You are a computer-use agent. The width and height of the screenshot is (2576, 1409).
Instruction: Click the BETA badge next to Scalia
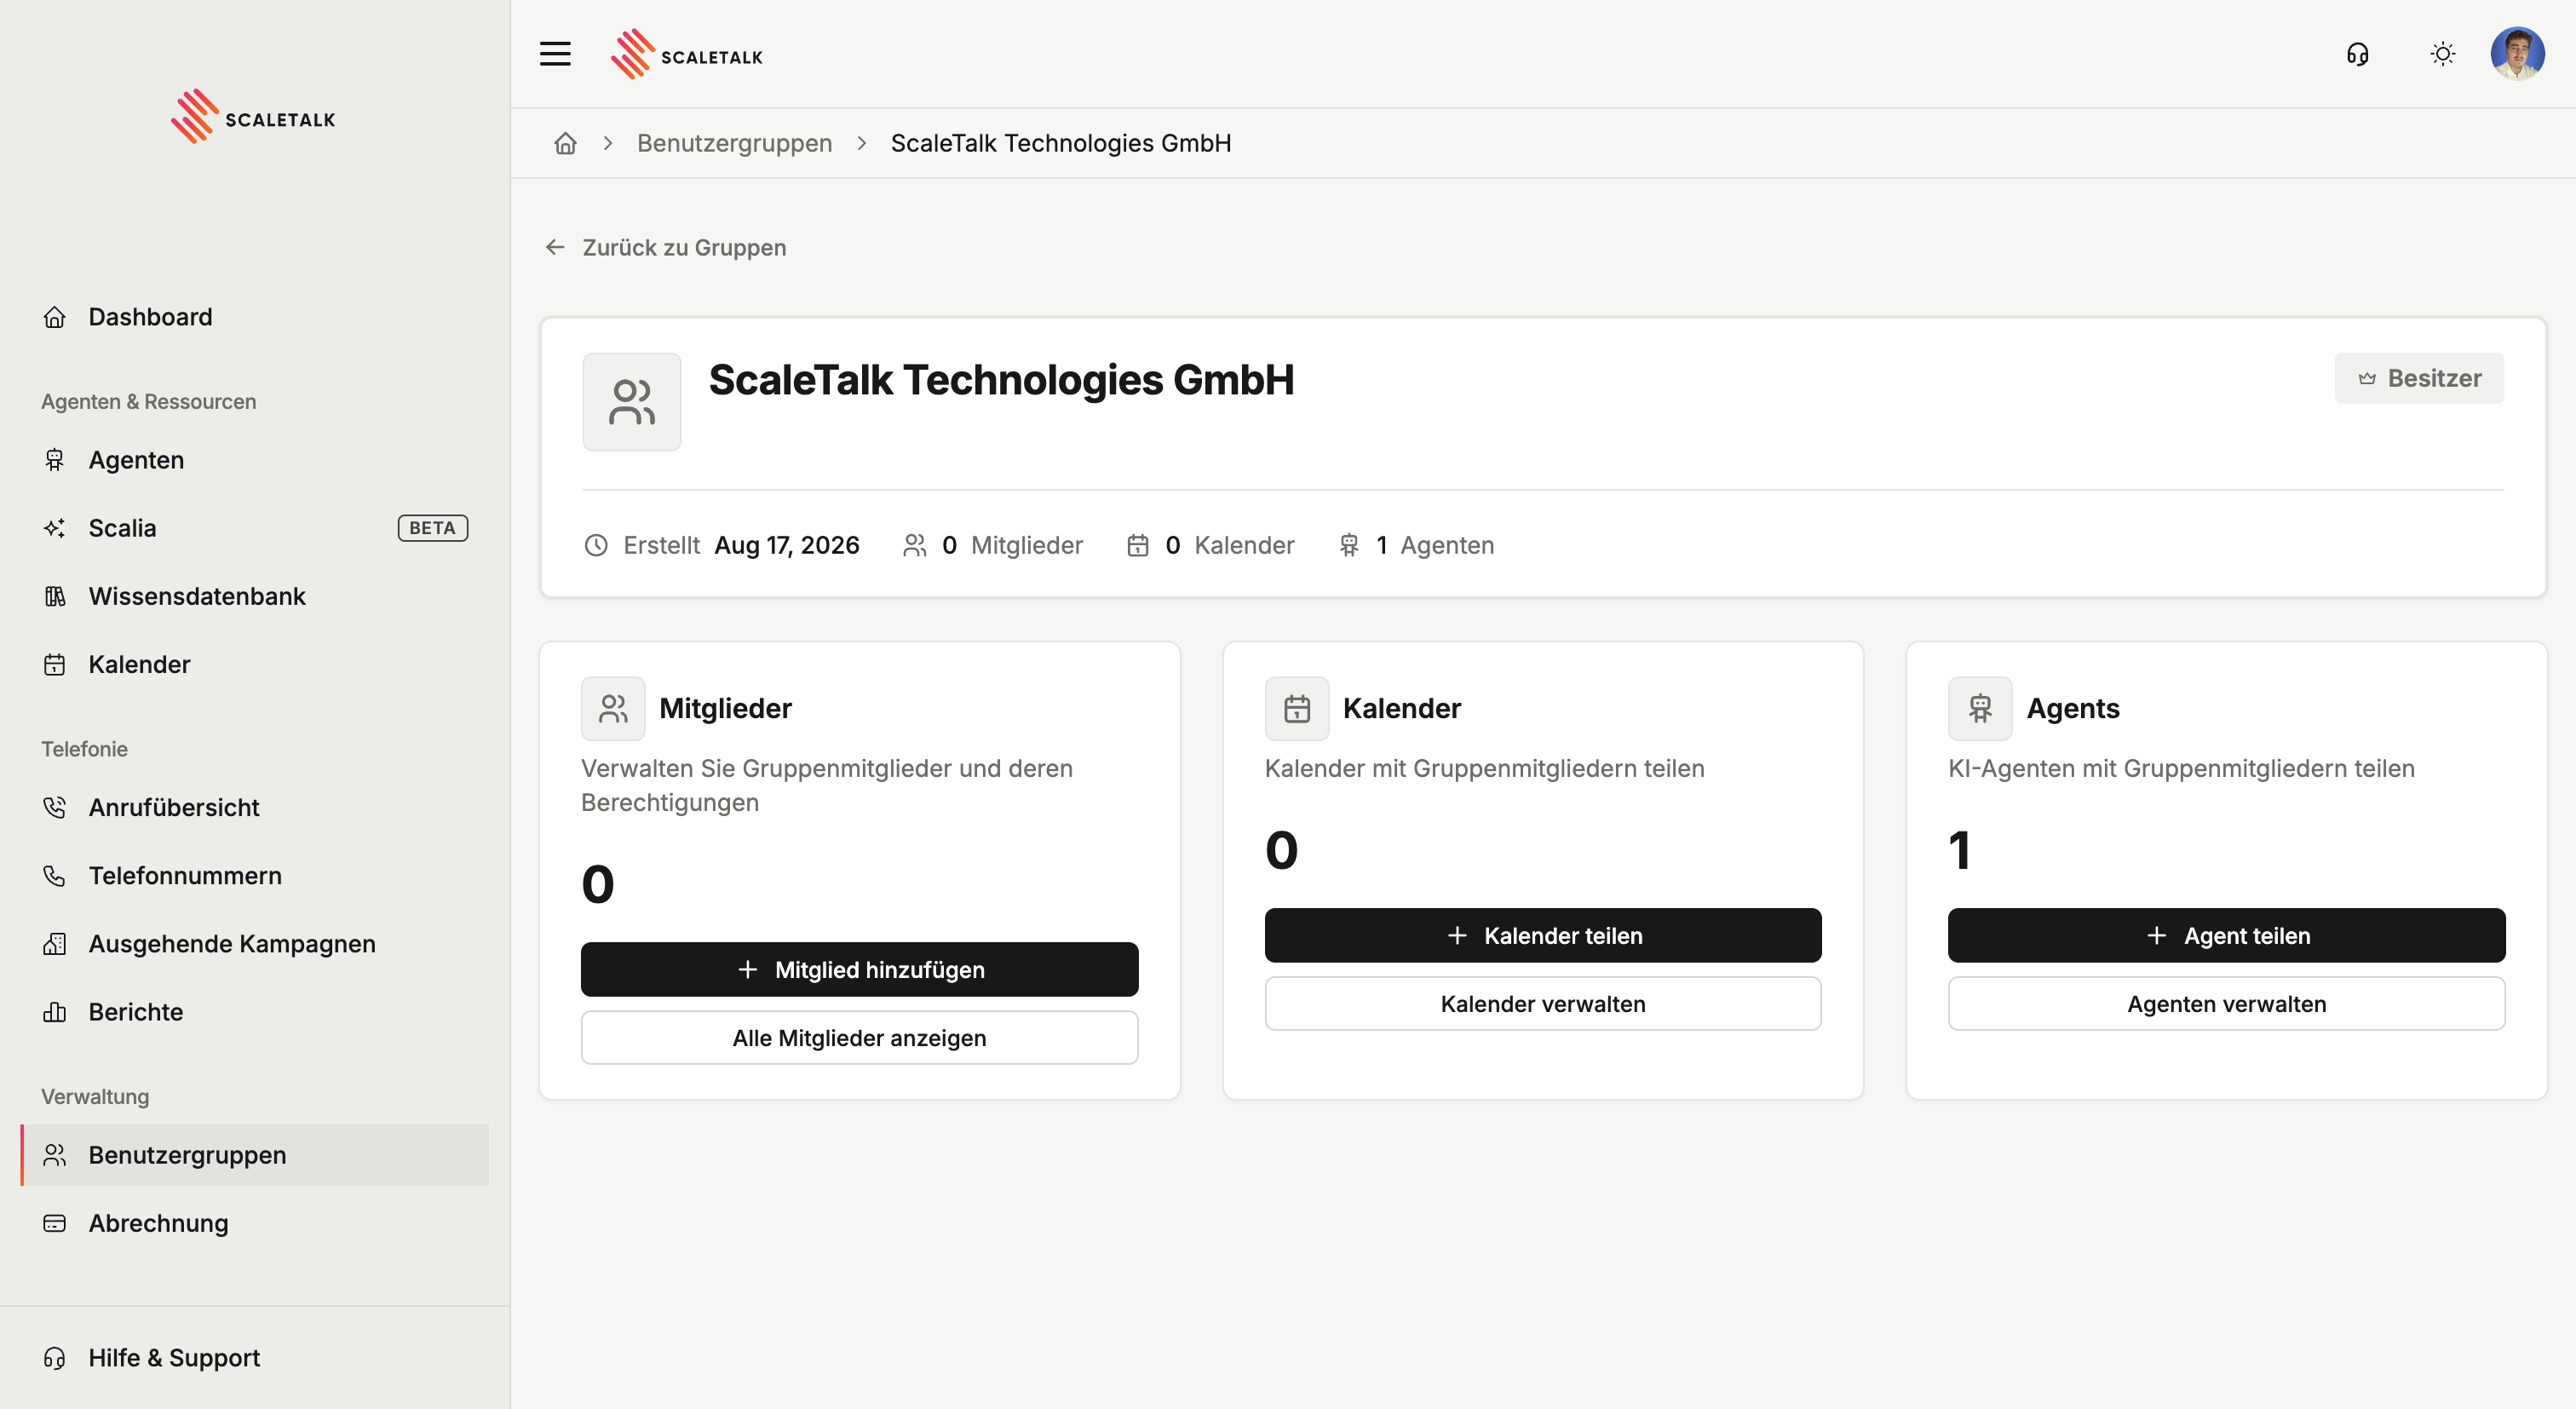[x=432, y=528]
